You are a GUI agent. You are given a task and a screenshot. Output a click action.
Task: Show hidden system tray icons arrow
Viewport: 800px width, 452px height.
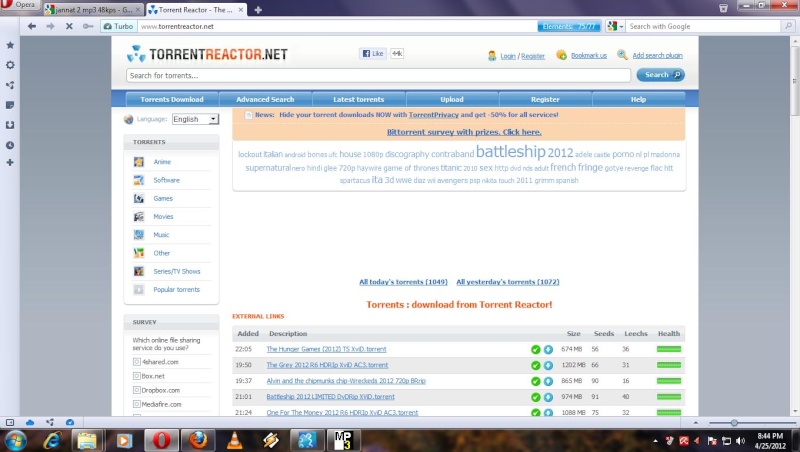coord(655,441)
